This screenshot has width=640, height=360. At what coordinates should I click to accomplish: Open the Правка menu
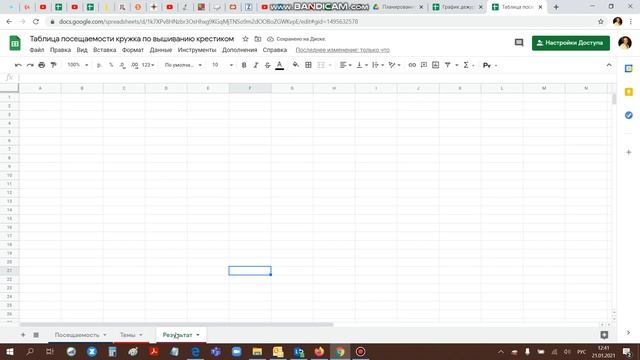60,50
